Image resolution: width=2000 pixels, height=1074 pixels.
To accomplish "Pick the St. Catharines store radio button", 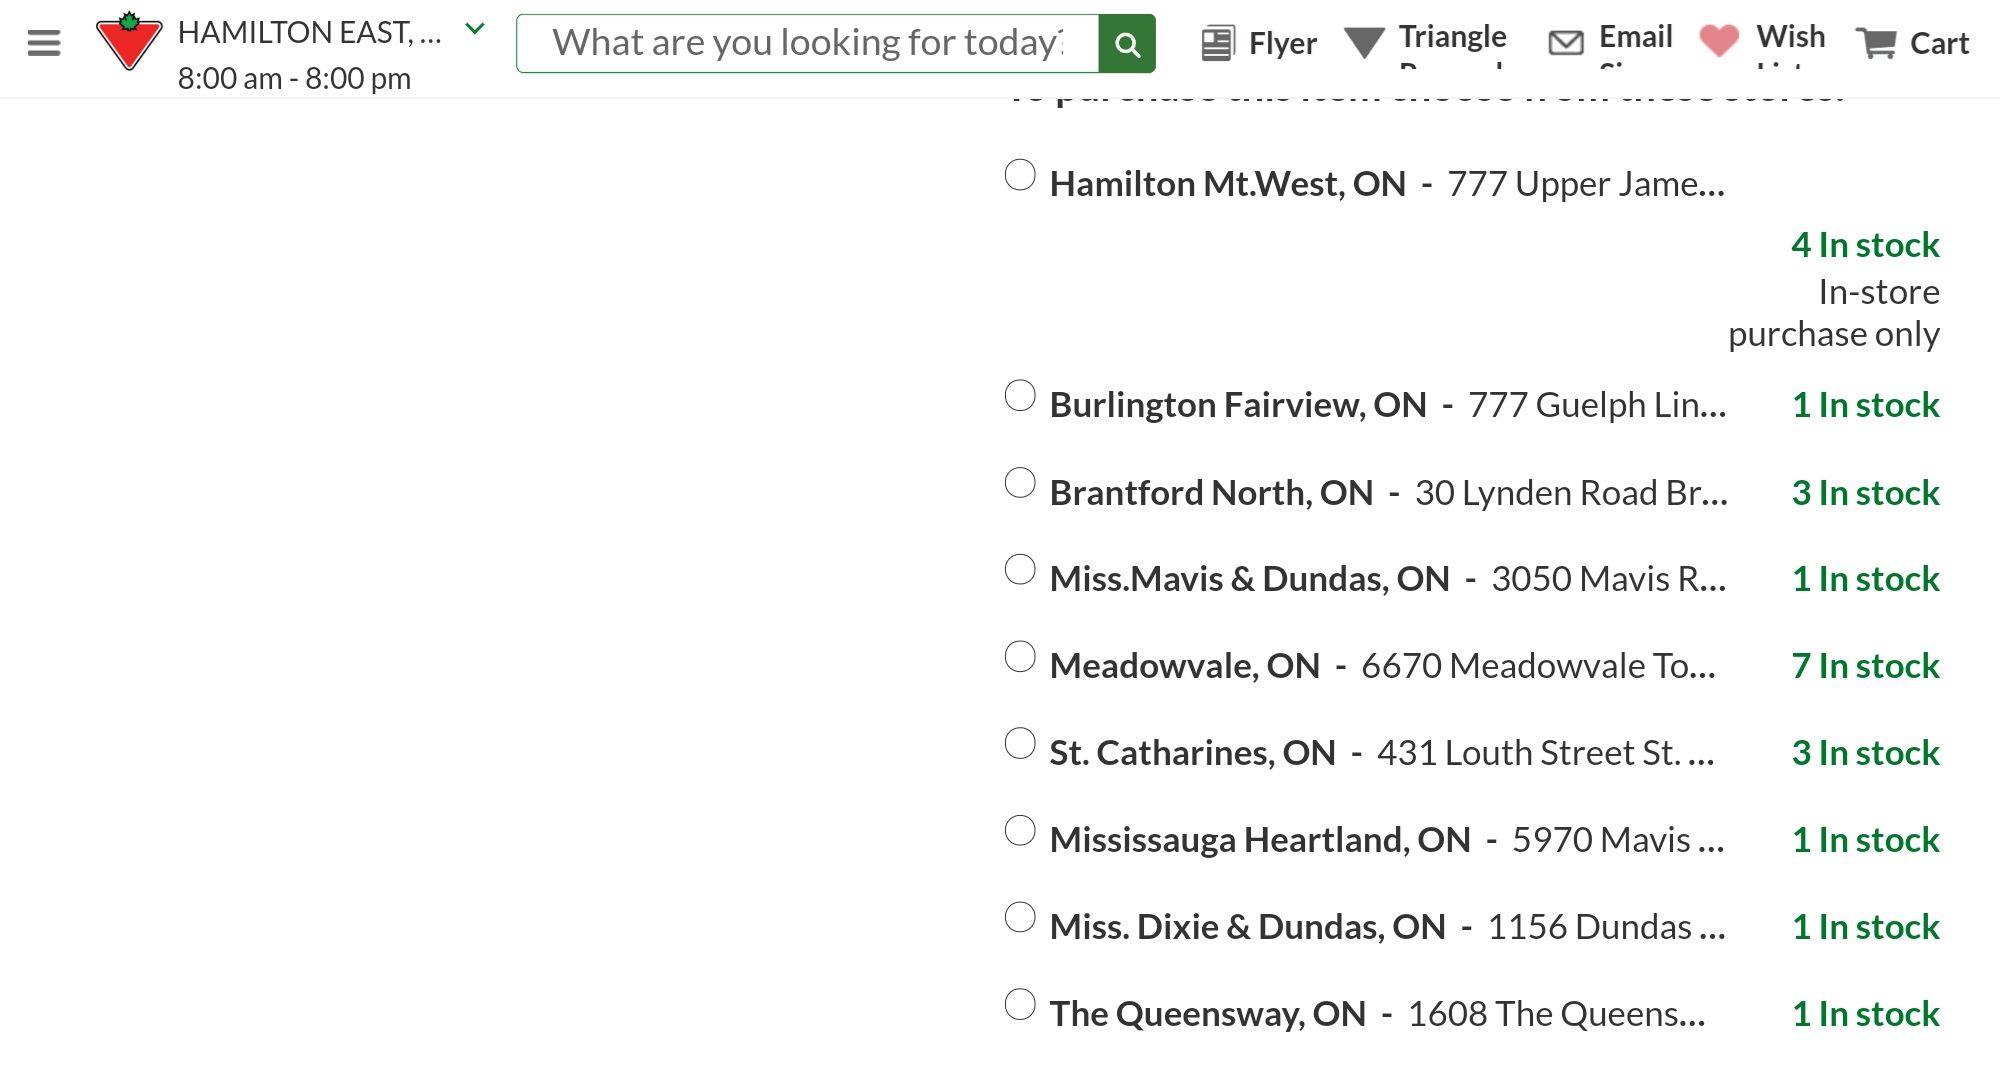I will [1020, 744].
